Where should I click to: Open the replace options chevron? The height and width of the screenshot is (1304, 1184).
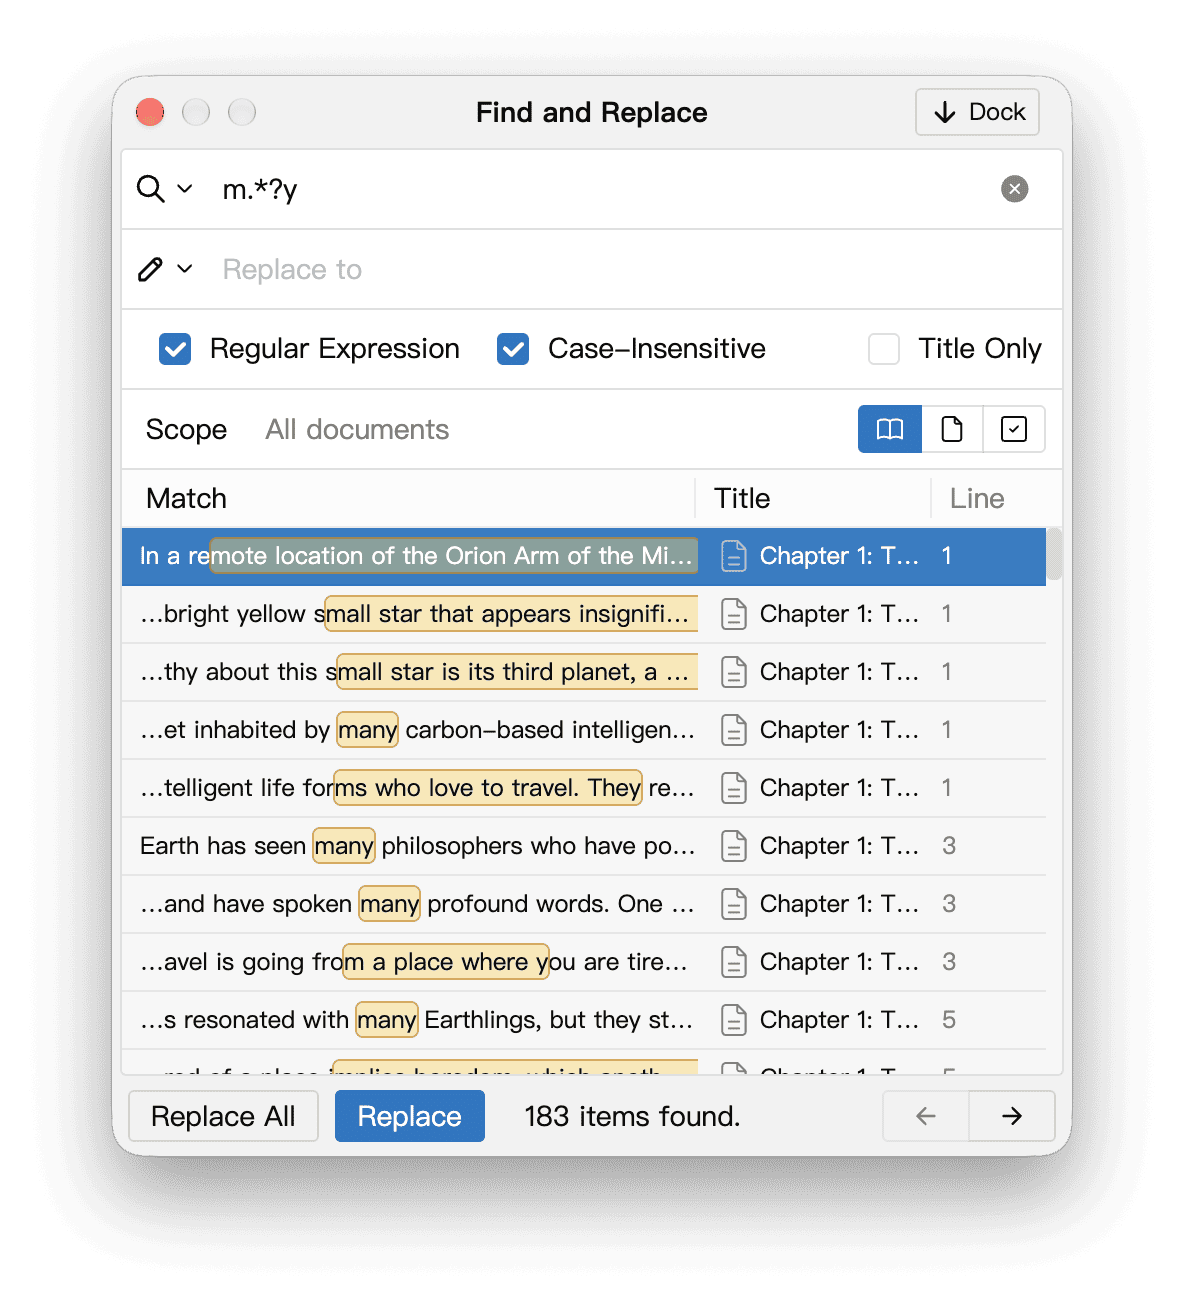(x=185, y=269)
